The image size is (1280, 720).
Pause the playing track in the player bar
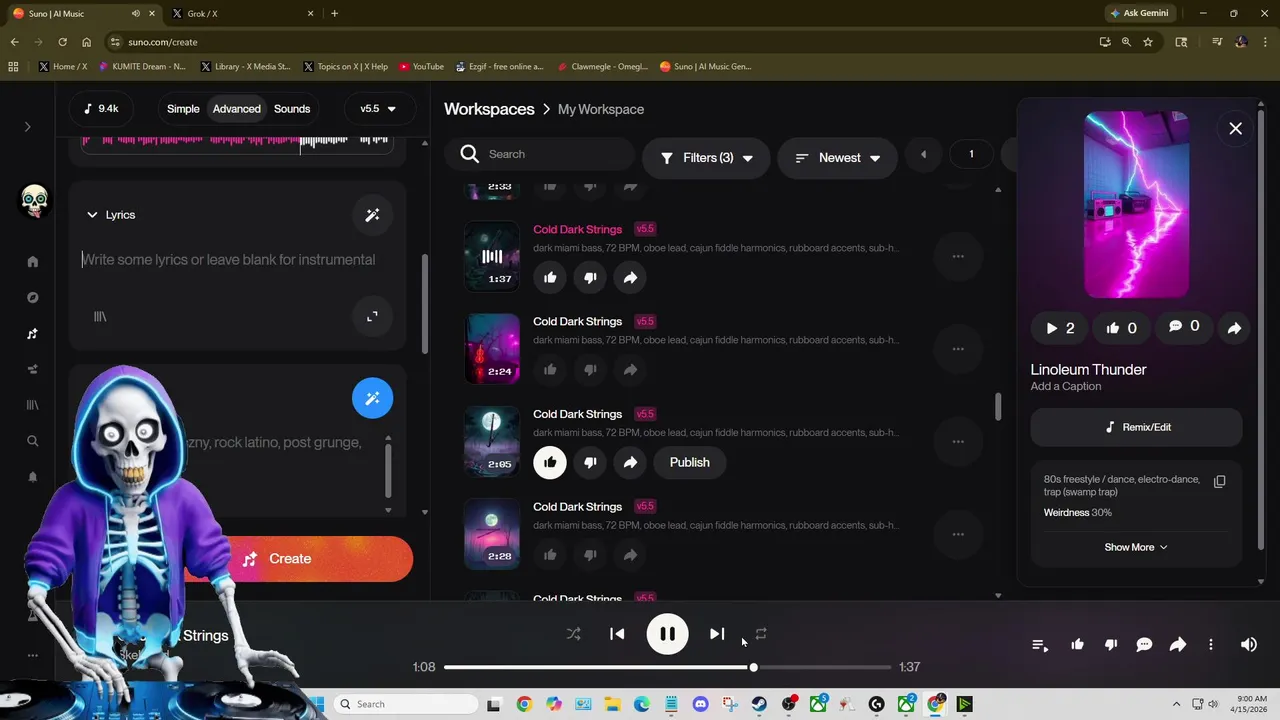(667, 634)
